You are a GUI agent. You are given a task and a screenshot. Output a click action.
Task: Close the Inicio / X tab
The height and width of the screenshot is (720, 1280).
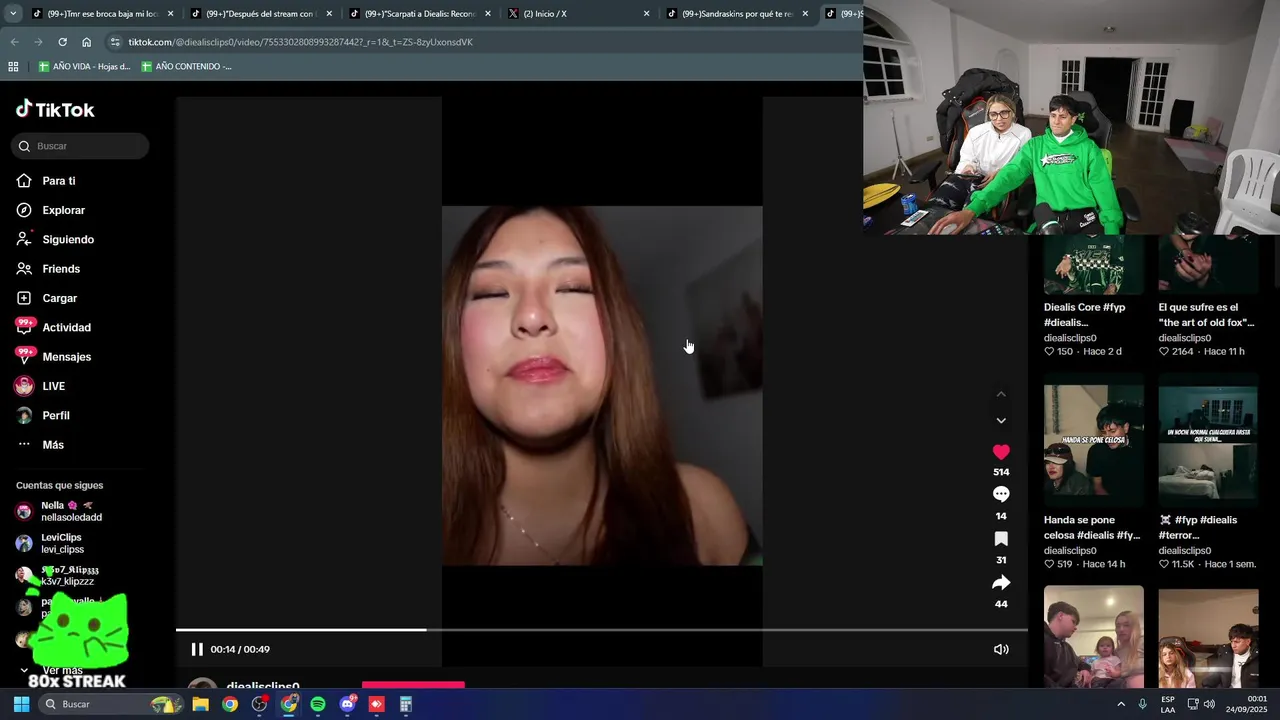[x=646, y=14]
